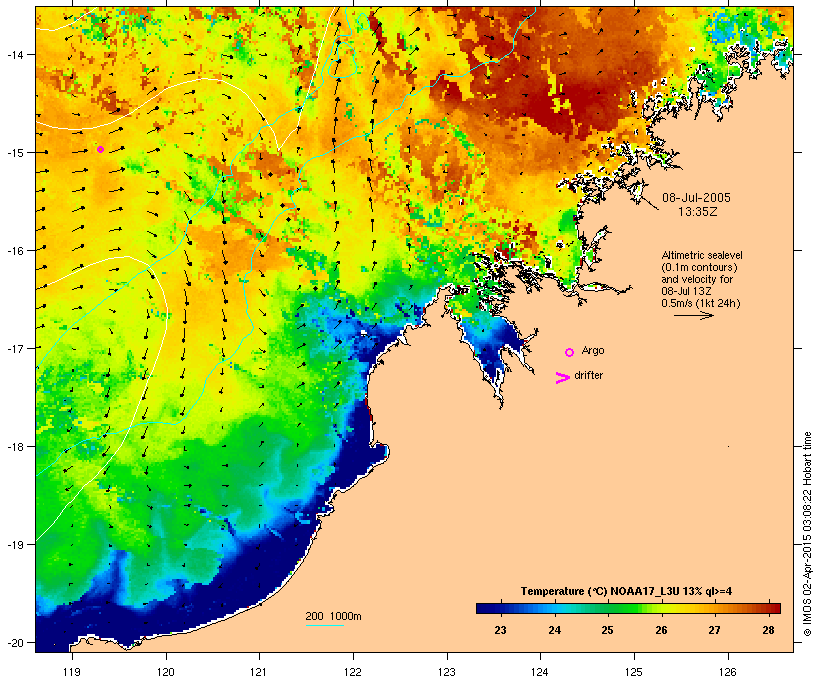Click the colorbar tick label '27'
This screenshot has width=820, height=680.
[714, 630]
